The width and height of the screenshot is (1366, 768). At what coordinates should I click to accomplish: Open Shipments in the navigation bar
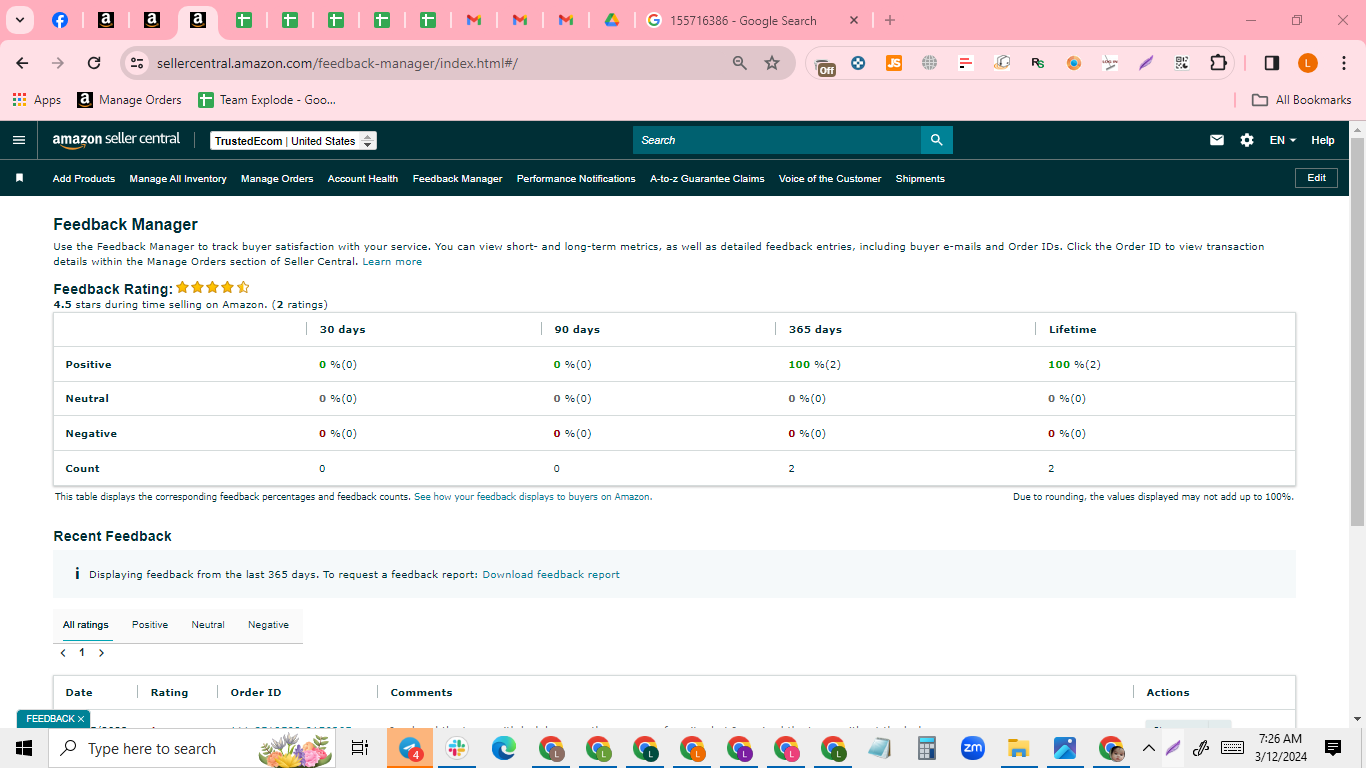point(920,179)
